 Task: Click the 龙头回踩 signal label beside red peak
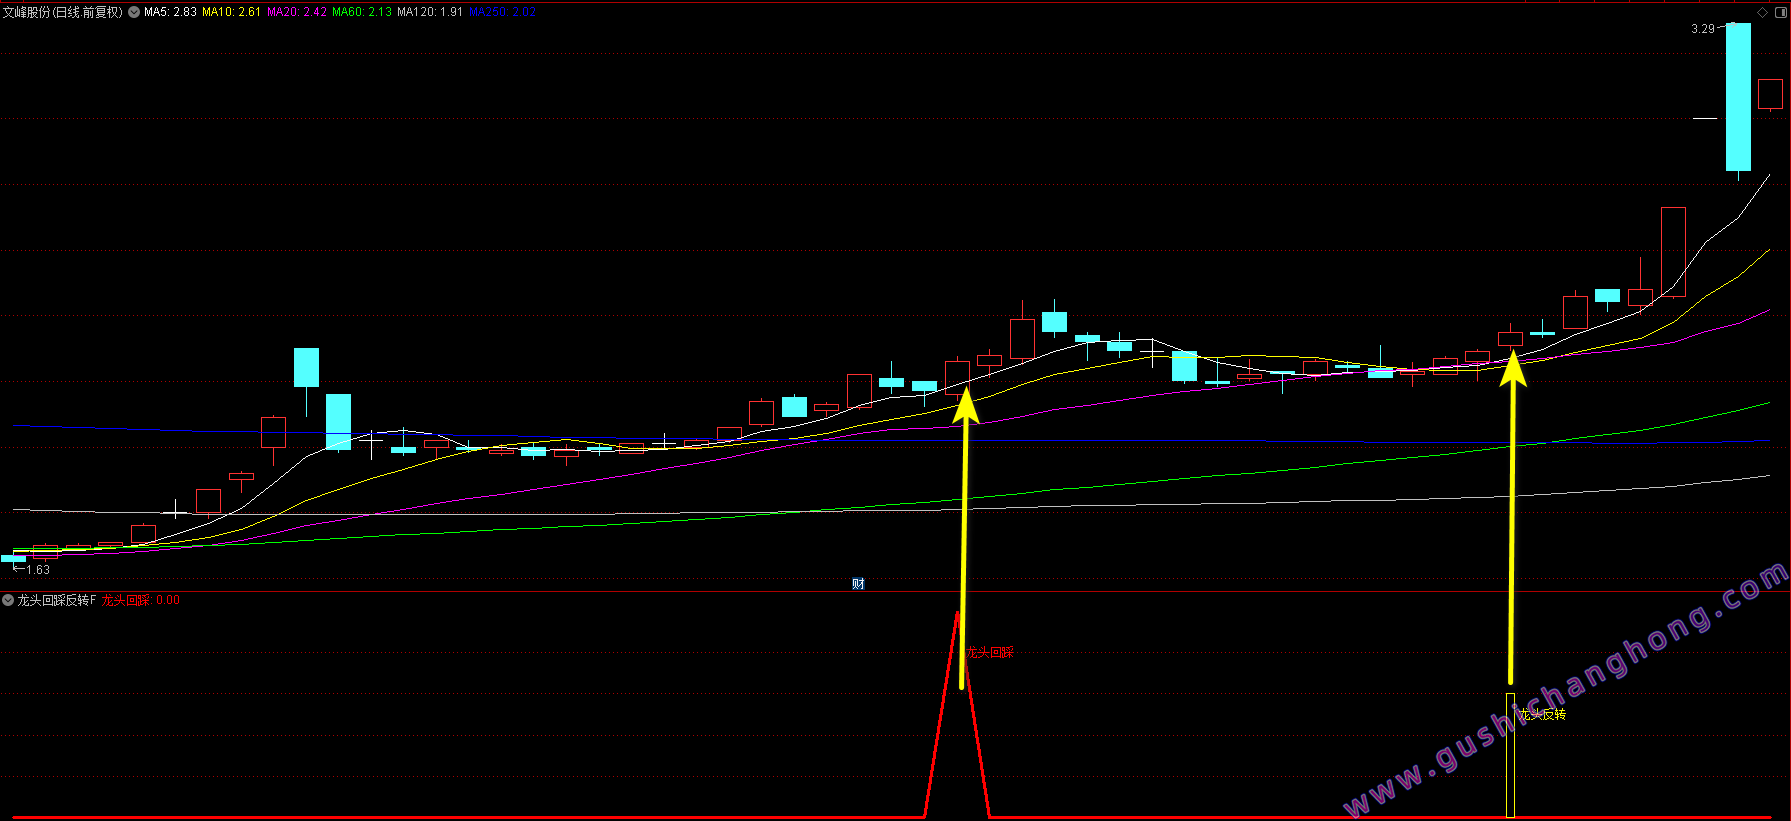coord(991,652)
